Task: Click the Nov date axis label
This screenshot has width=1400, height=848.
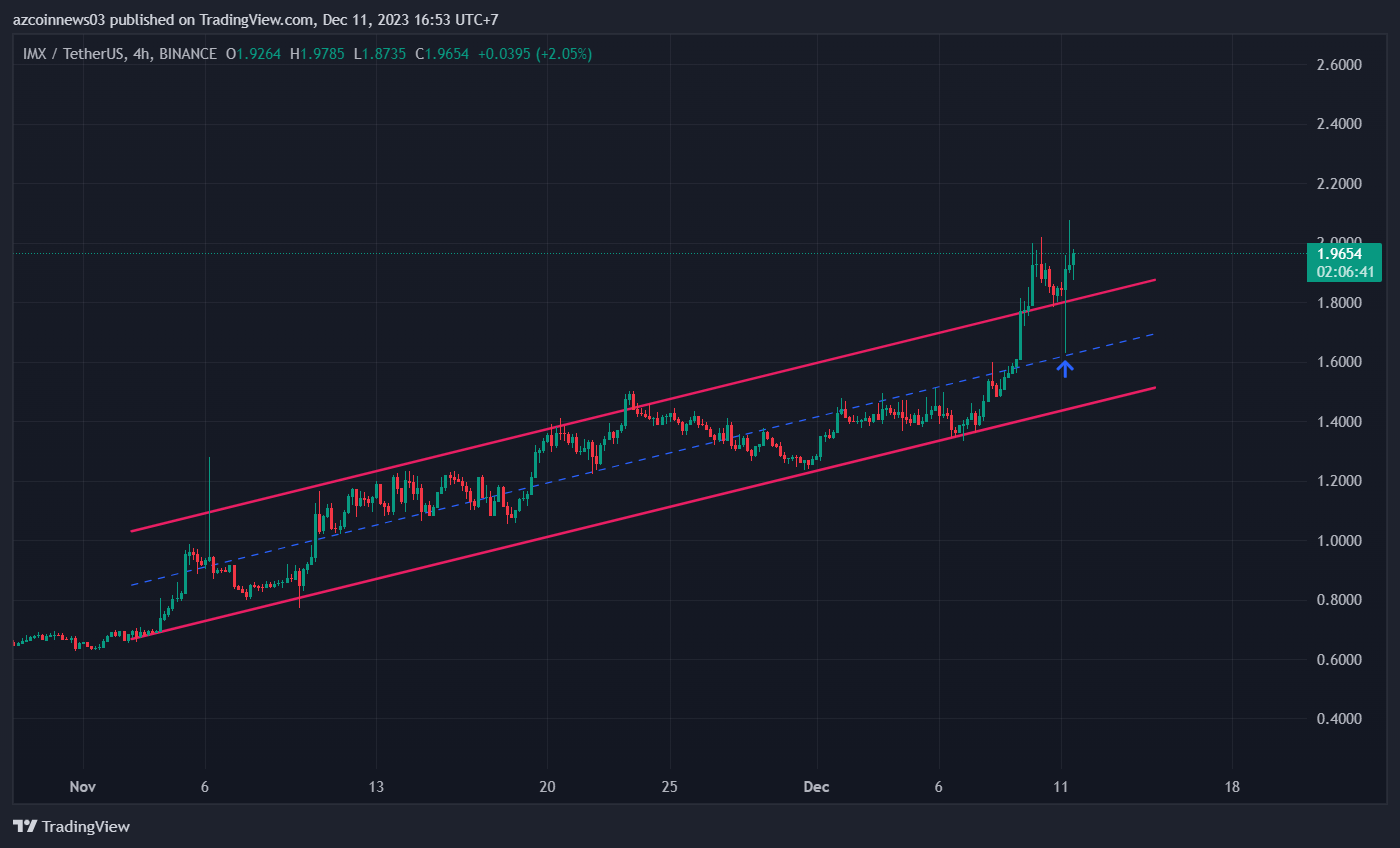Action: pyautogui.click(x=82, y=787)
